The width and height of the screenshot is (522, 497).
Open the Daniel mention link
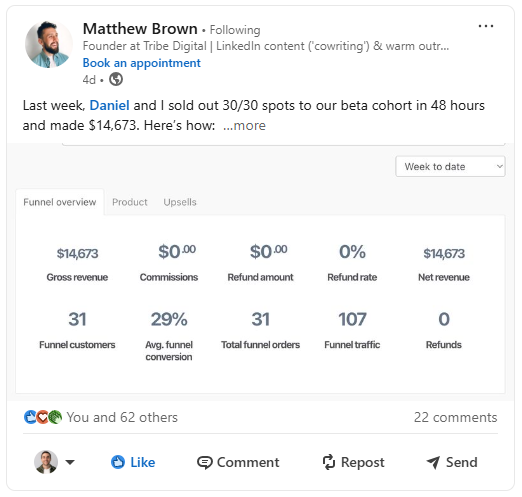(109, 105)
